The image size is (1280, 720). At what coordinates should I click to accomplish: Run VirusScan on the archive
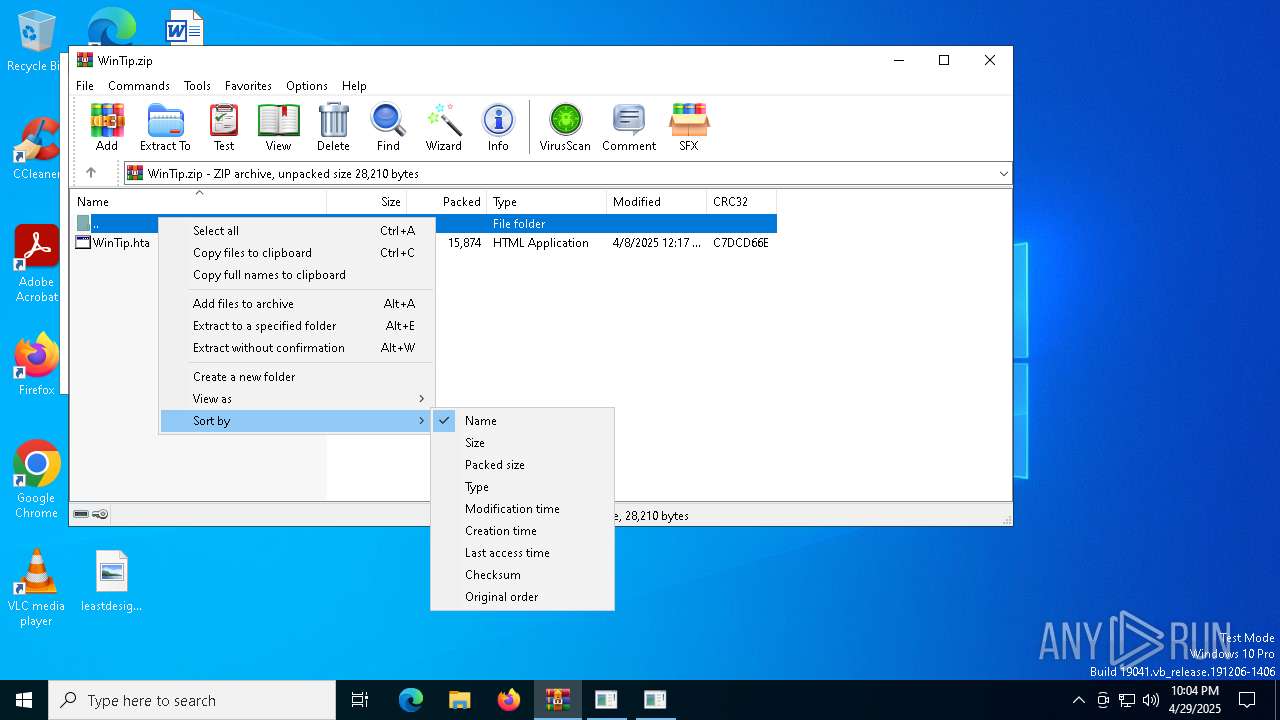[x=565, y=127]
